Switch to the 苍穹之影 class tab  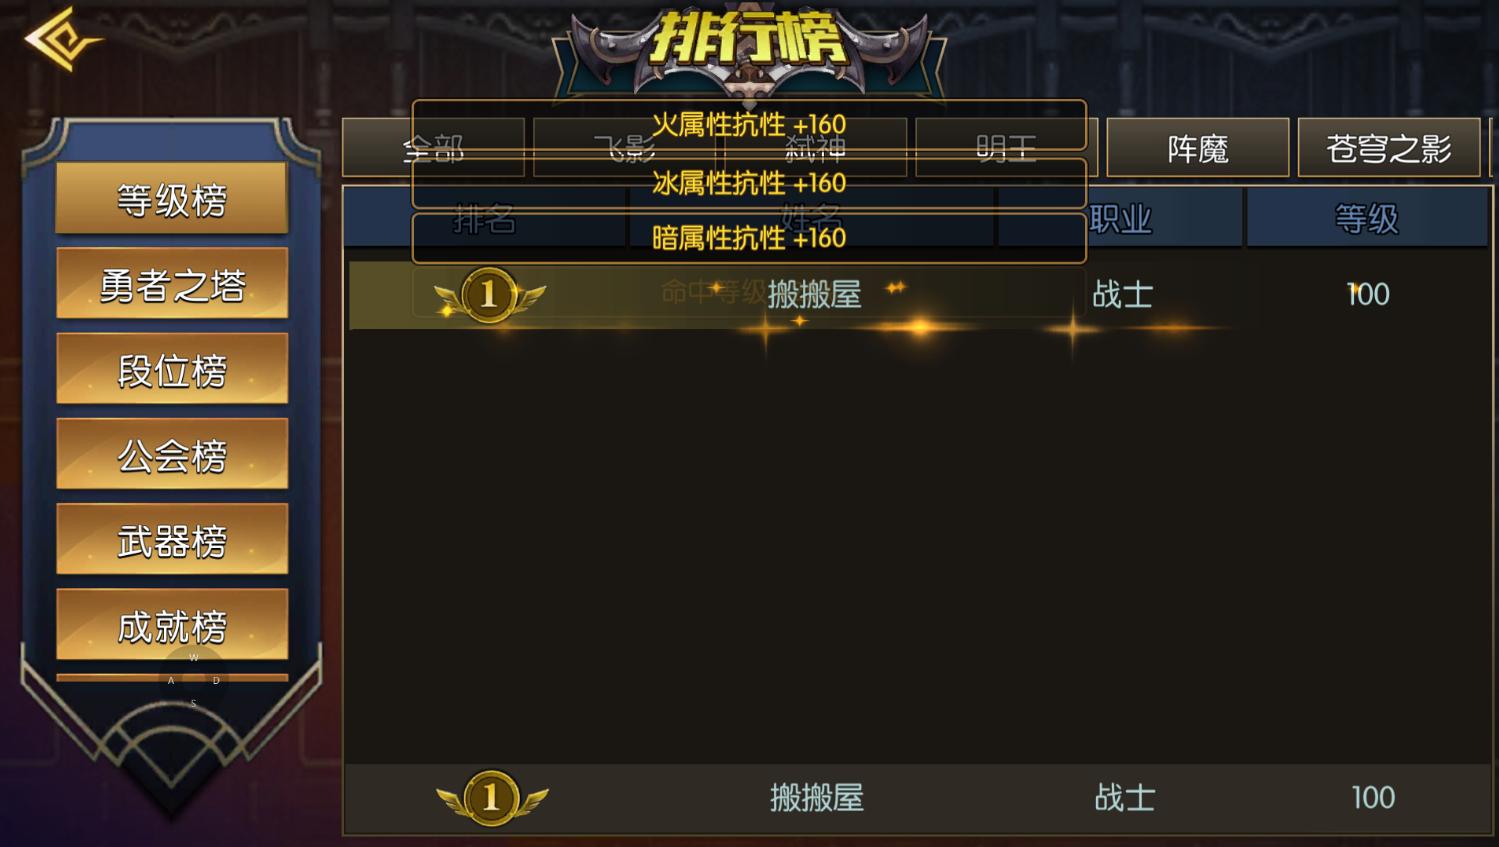(x=1389, y=148)
